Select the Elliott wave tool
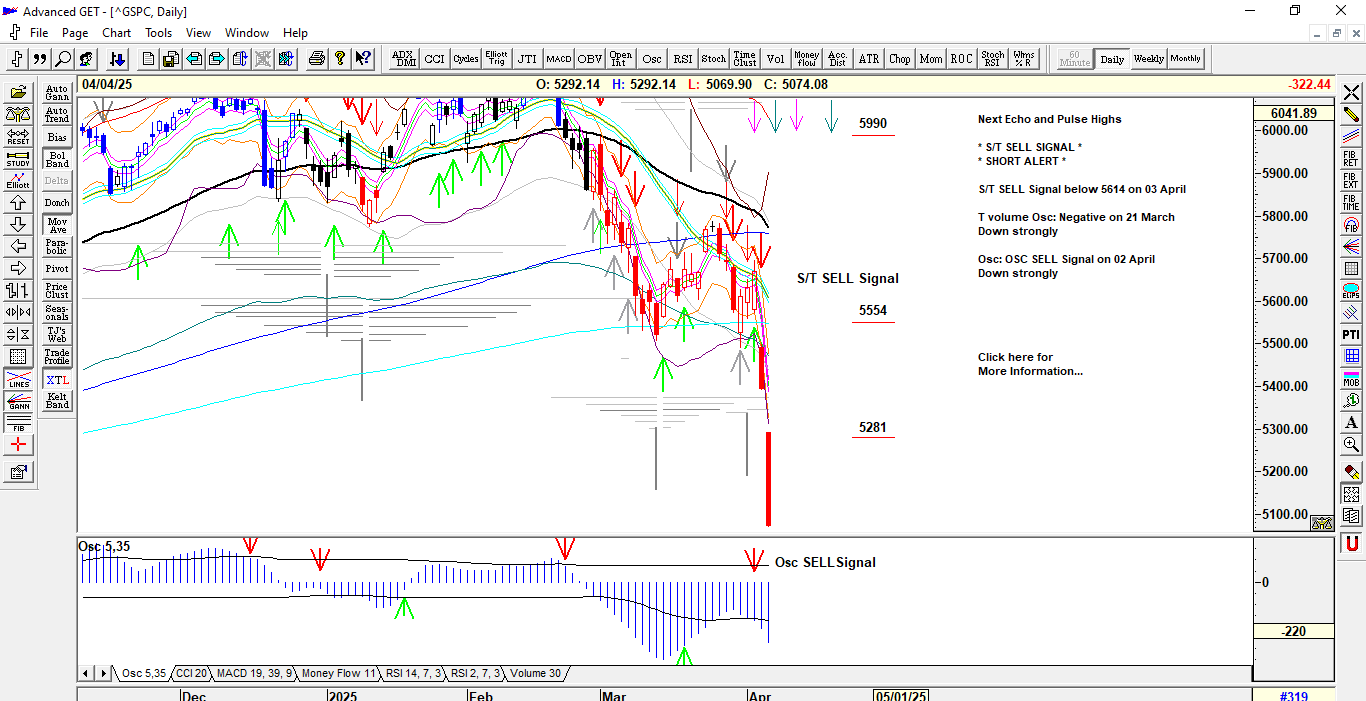The height and width of the screenshot is (701, 1366). 18,180
